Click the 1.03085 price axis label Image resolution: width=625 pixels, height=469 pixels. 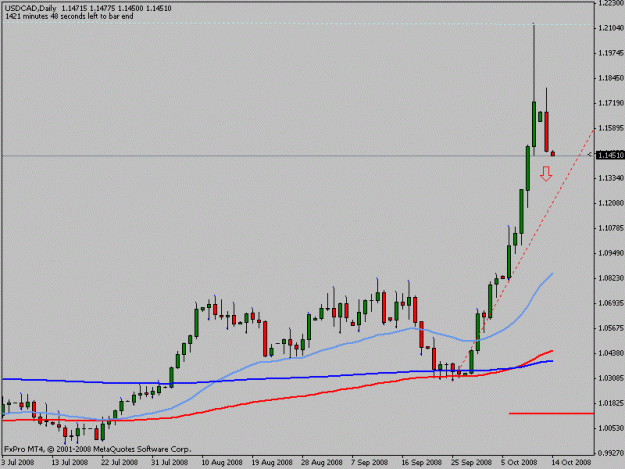(x=611, y=378)
